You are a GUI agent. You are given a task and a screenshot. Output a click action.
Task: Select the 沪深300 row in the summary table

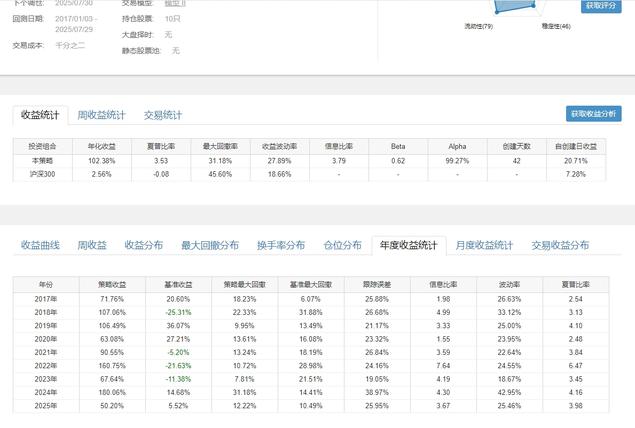pos(43,174)
